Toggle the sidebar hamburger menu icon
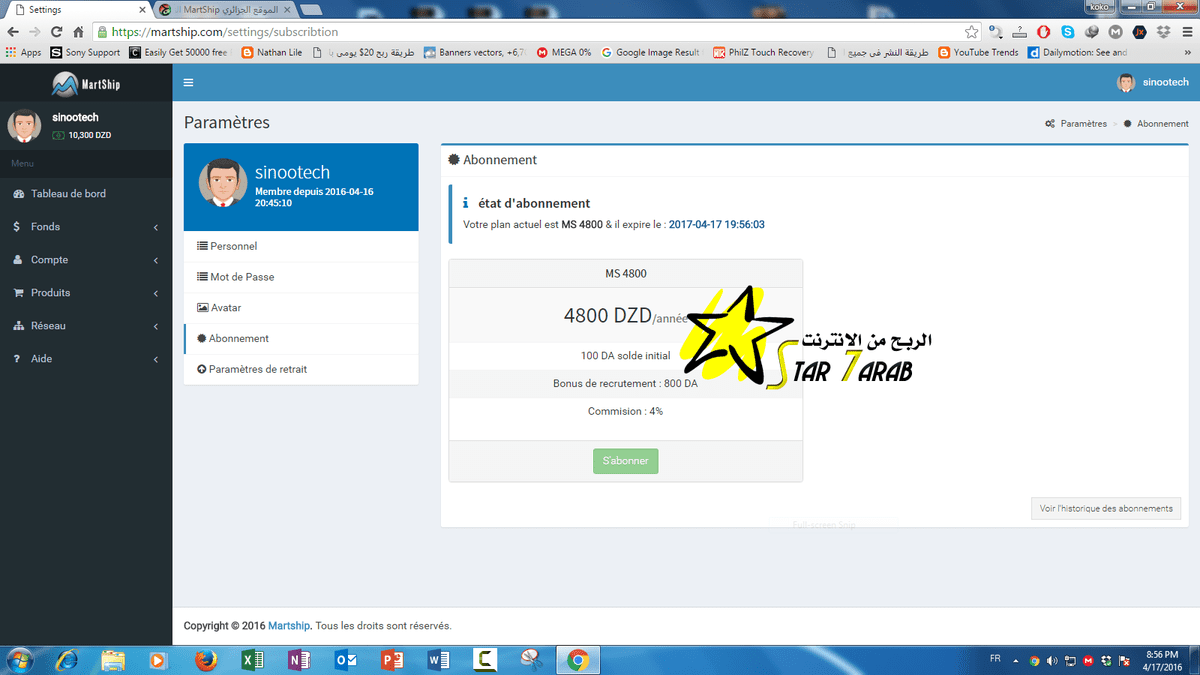The height and width of the screenshot is (675, 1200). coord(188,83)
